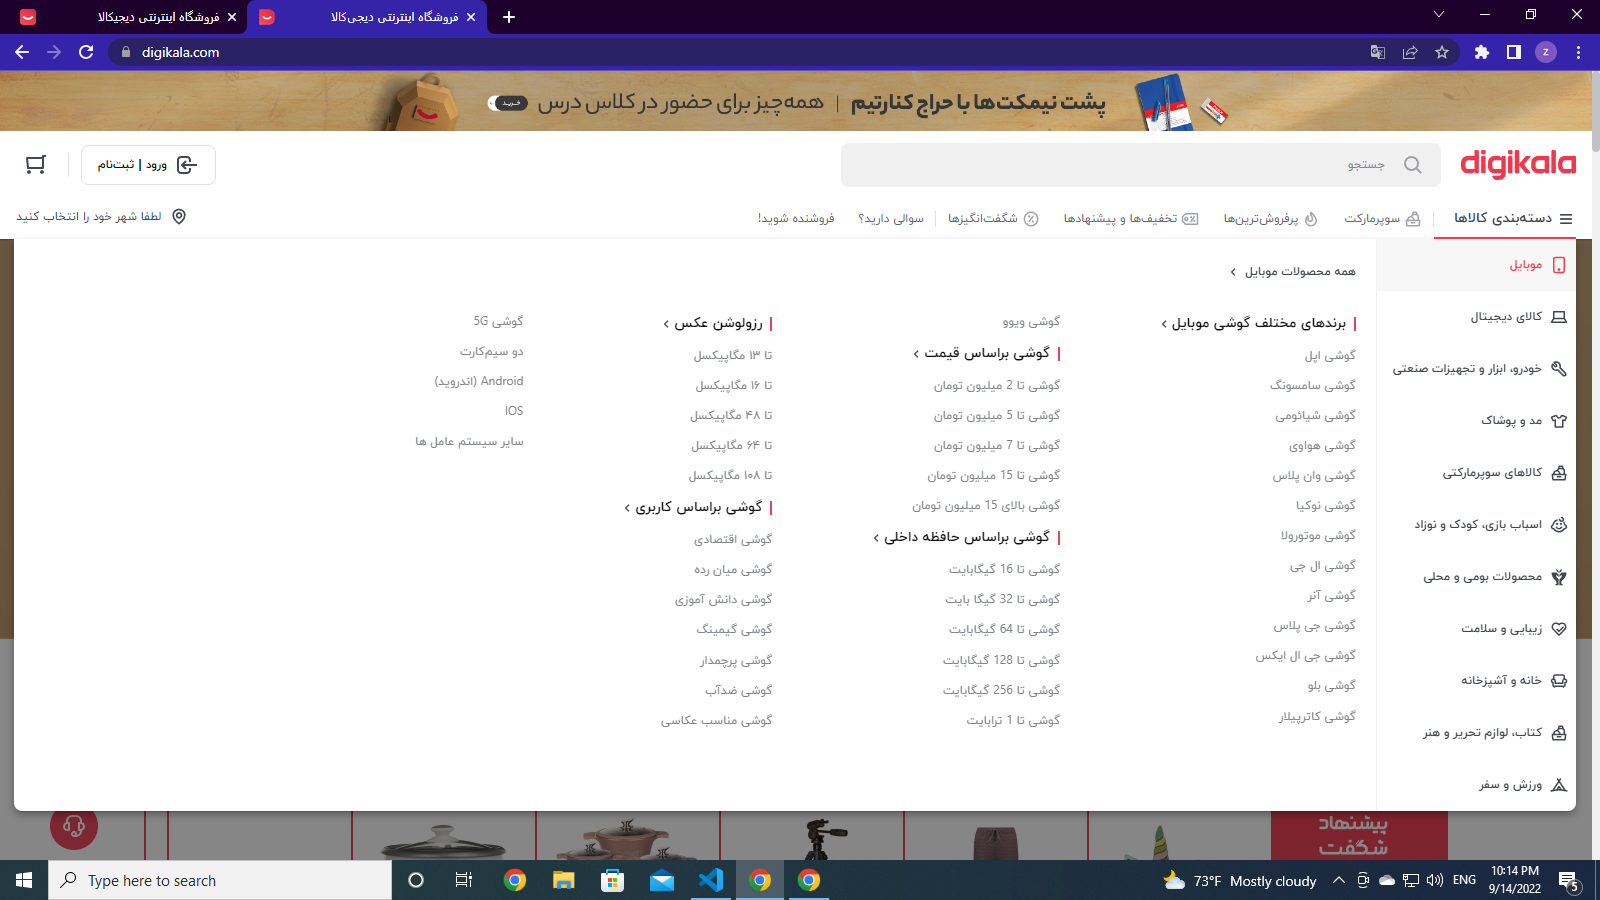Viewport: 1600px width, 900px height.
Task: Select ورزش و سفر category
Action: pos(1476,785)
